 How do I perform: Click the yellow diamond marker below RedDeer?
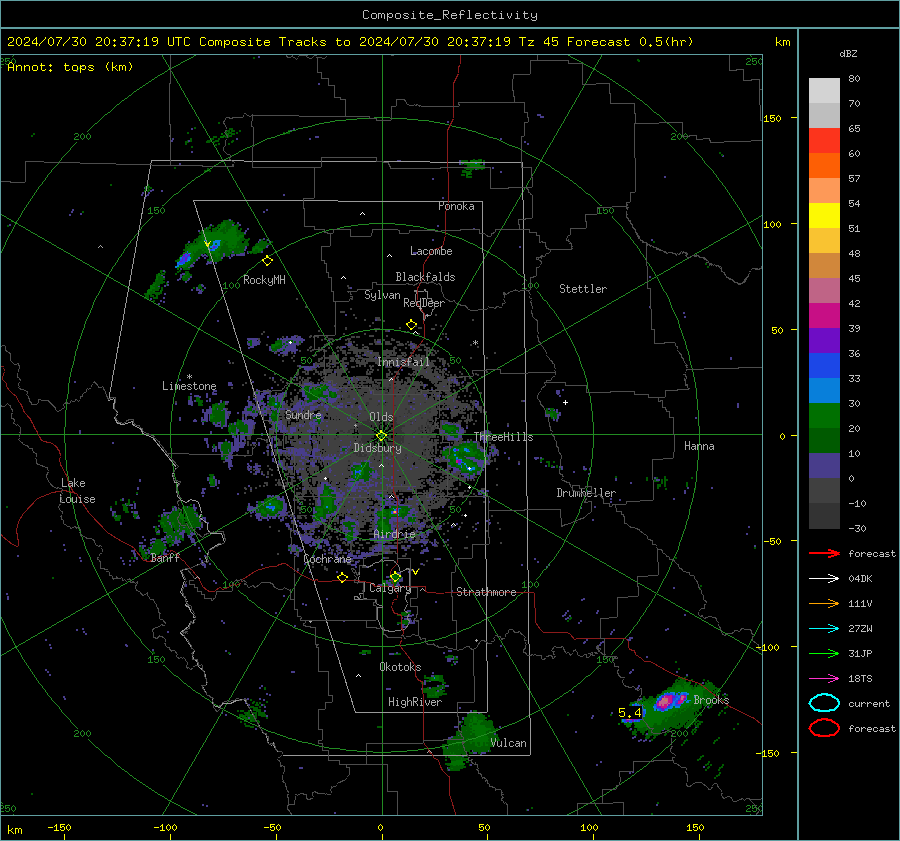click(412, 325)
